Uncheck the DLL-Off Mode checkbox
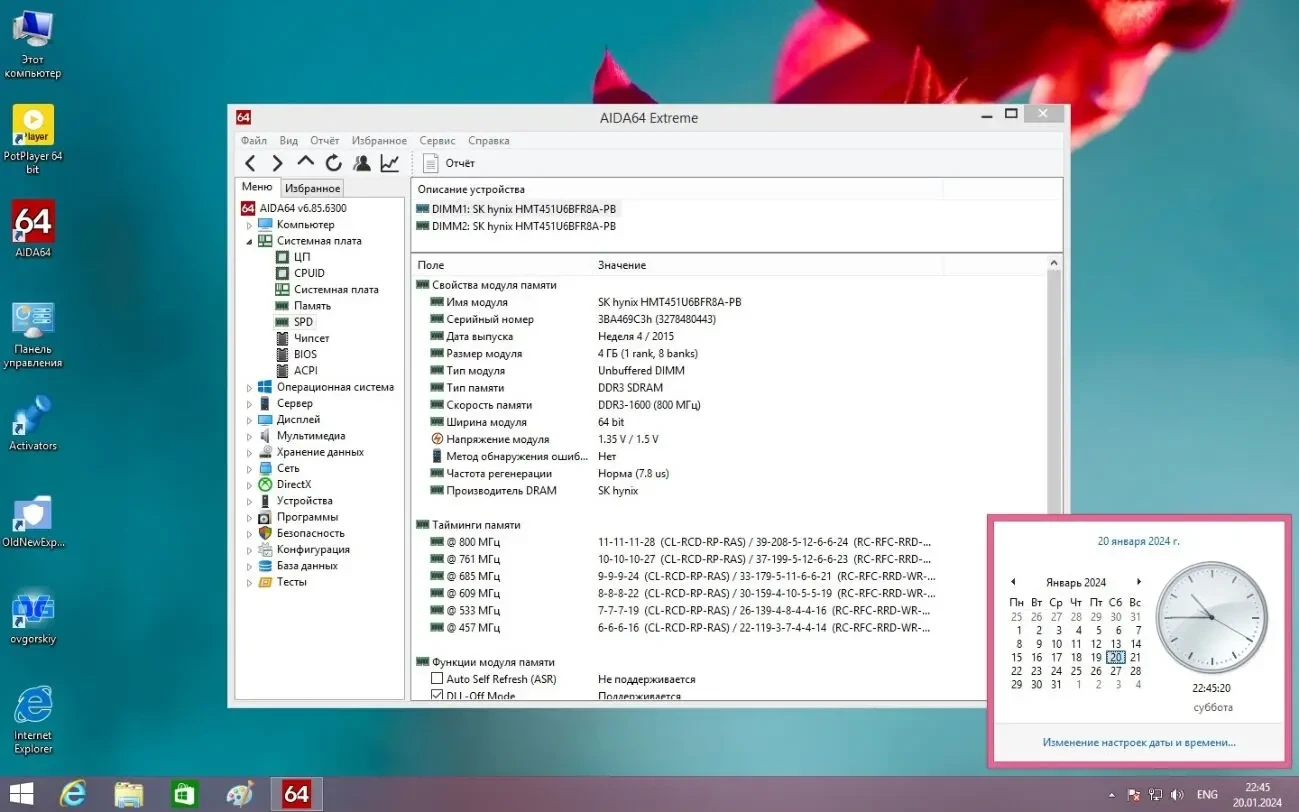This screenshot has width=1299, height=812. click(437, 694)
